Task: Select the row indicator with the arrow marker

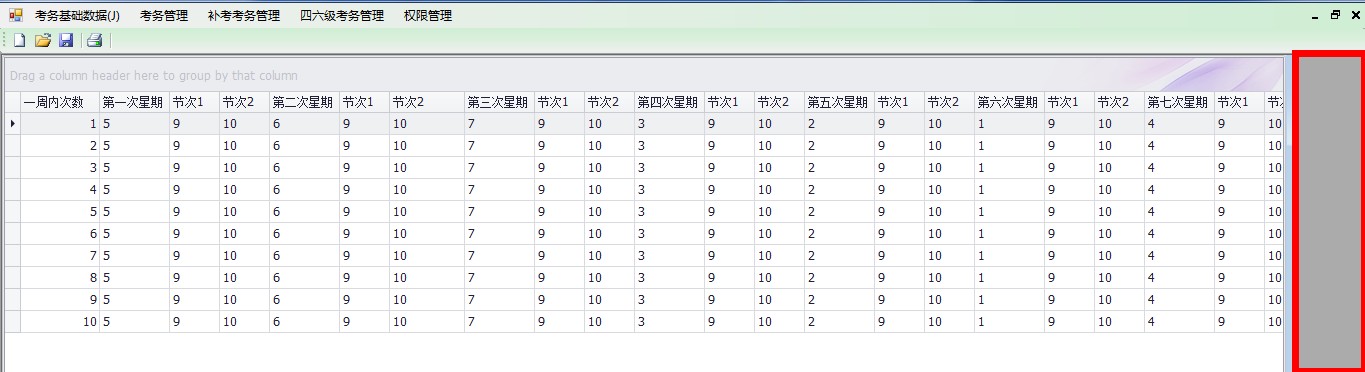Action: point(13,124)
